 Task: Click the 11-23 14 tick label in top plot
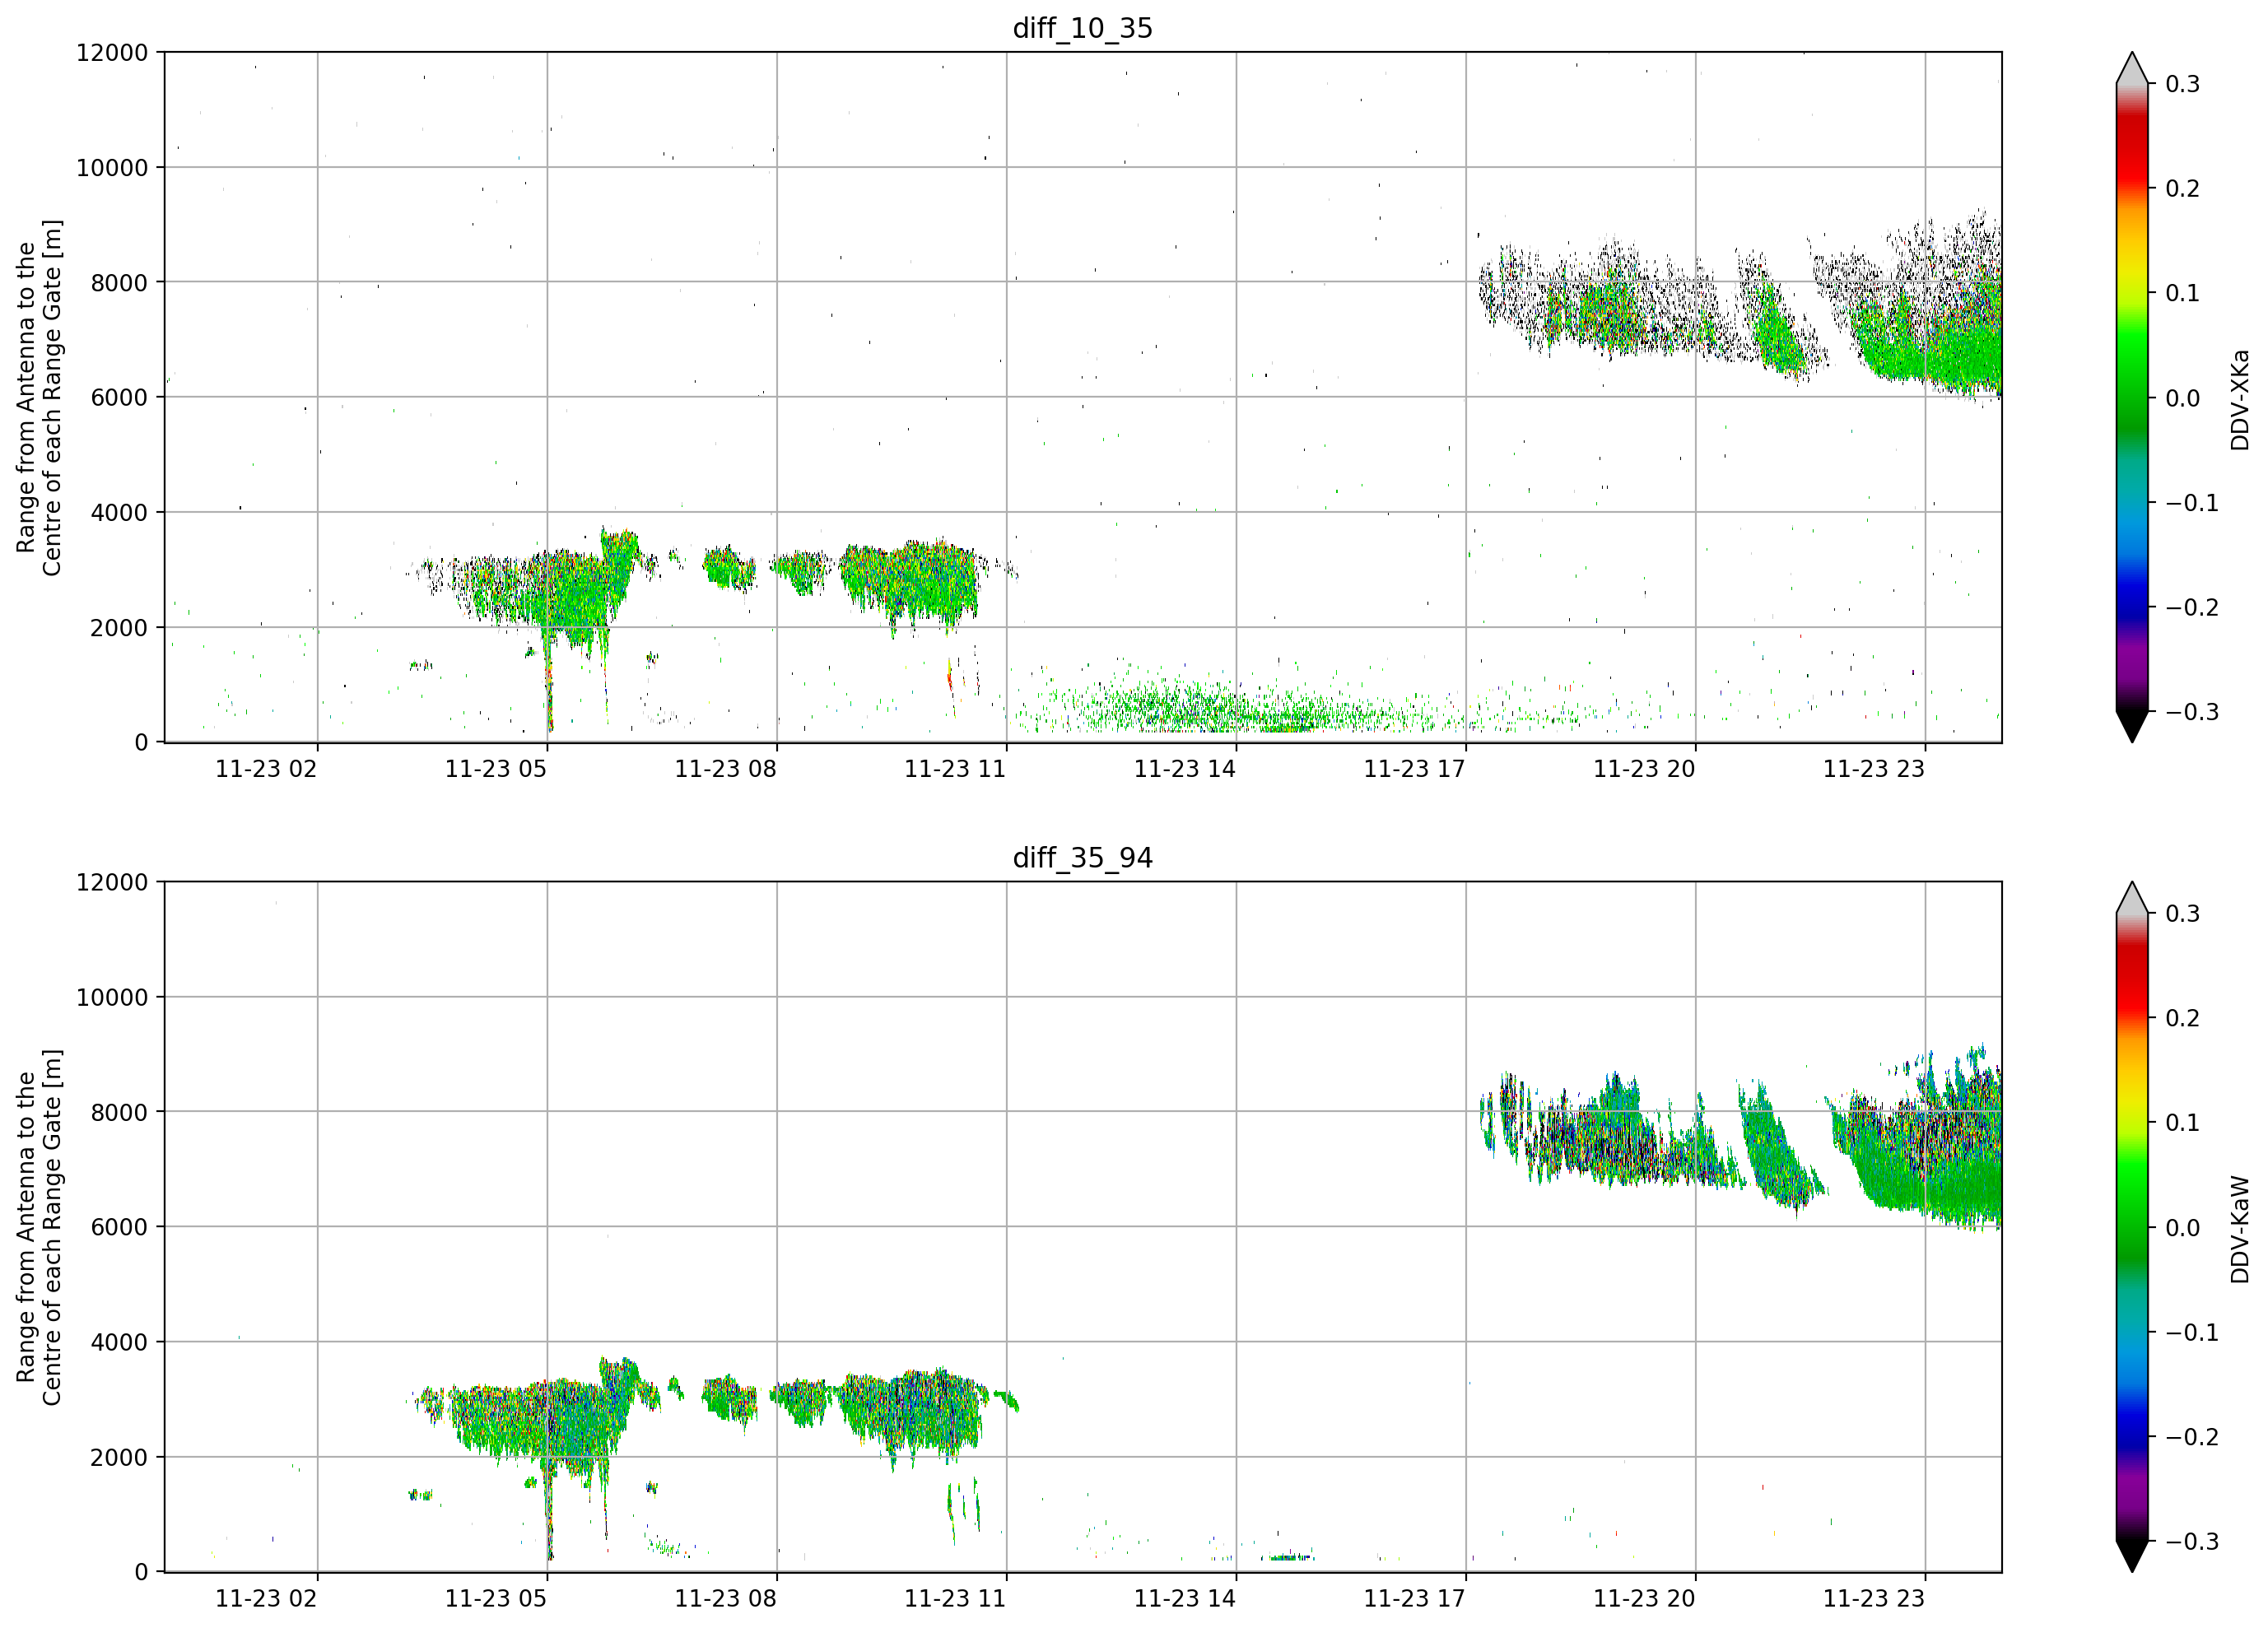pos(1184,769)
